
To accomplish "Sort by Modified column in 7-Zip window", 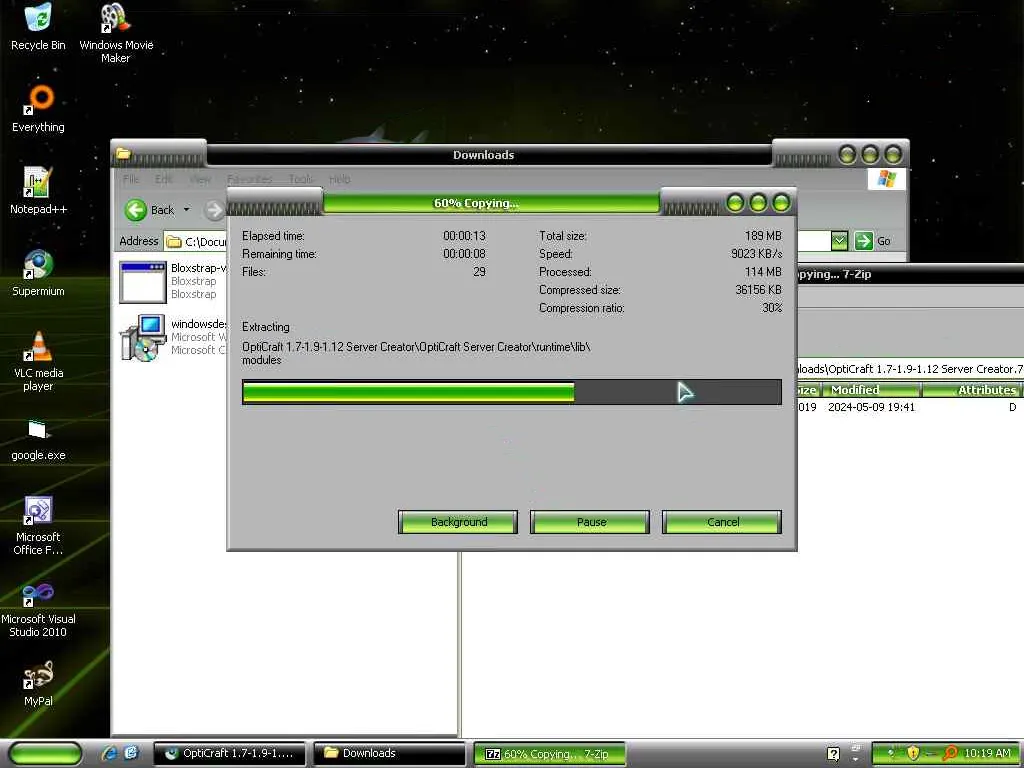I will coord(870,390).
